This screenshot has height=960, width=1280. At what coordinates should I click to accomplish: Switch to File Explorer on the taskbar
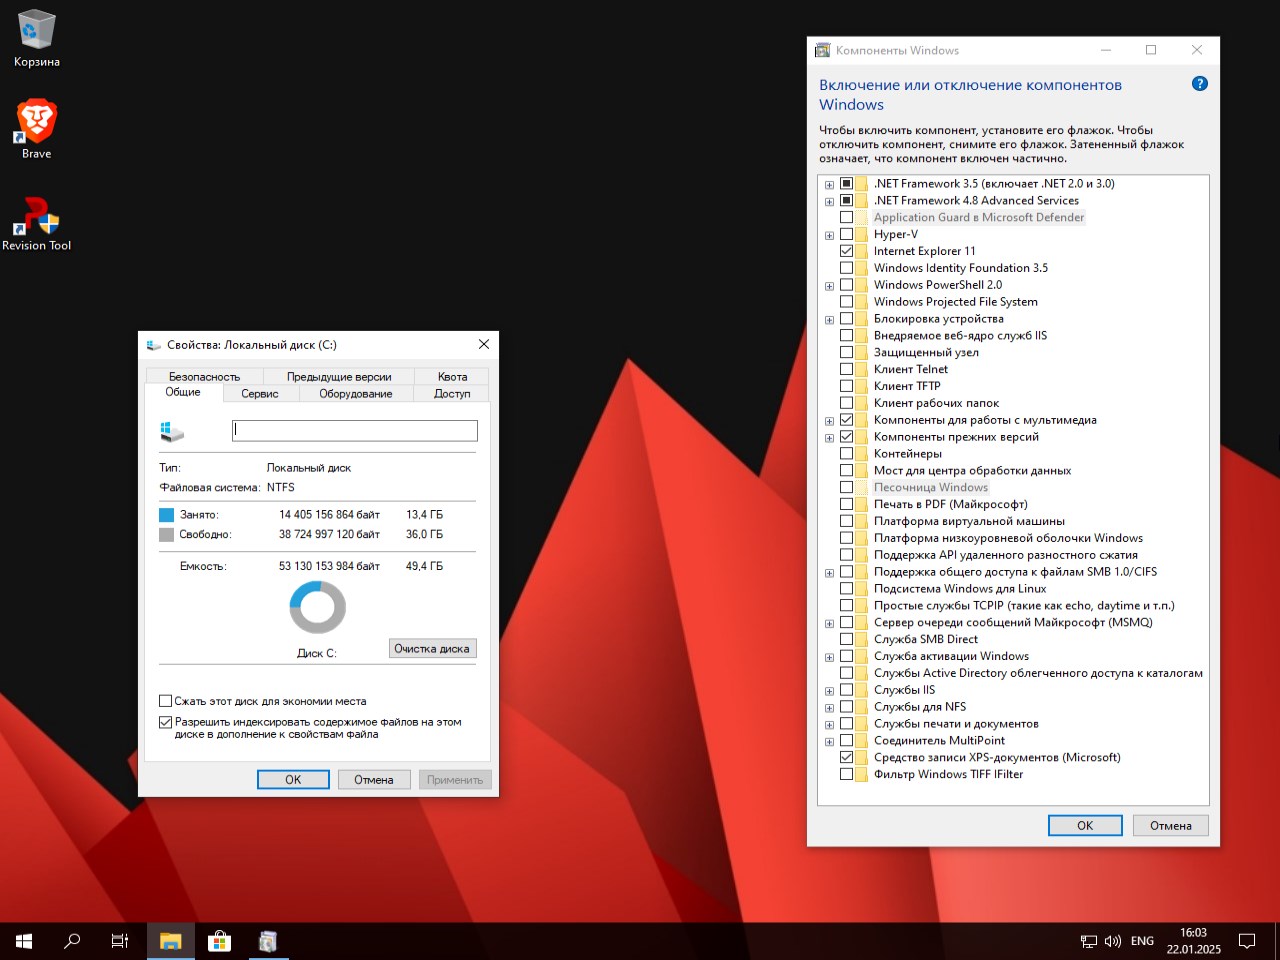pos(171,941)
